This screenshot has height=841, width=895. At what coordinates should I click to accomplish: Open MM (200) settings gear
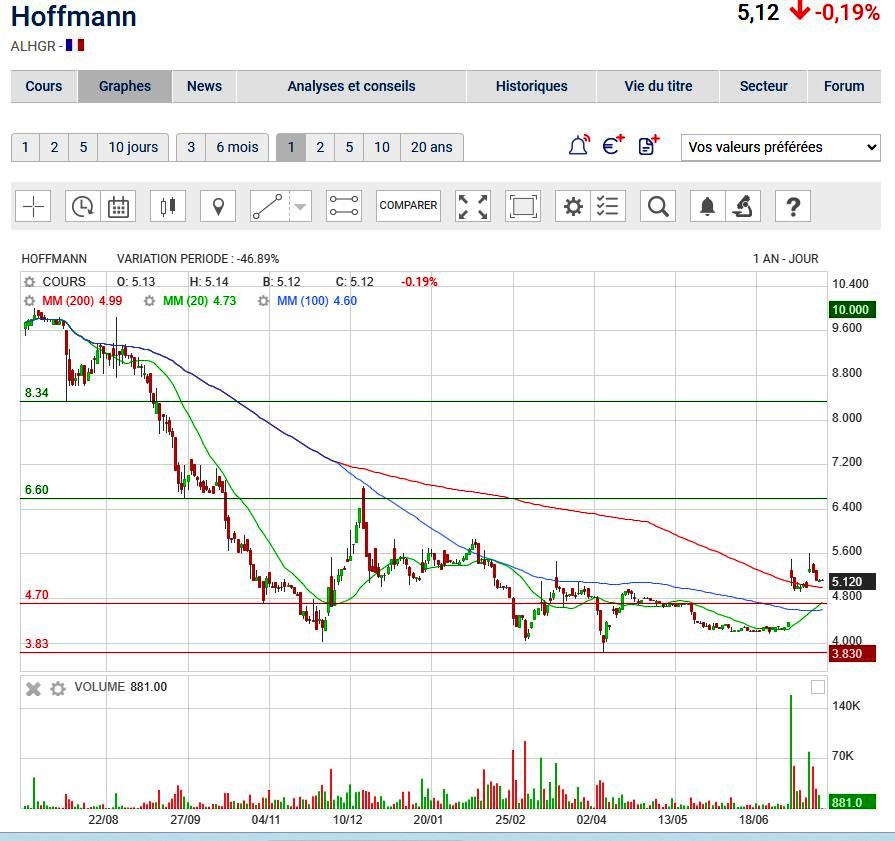pos(30,301)
